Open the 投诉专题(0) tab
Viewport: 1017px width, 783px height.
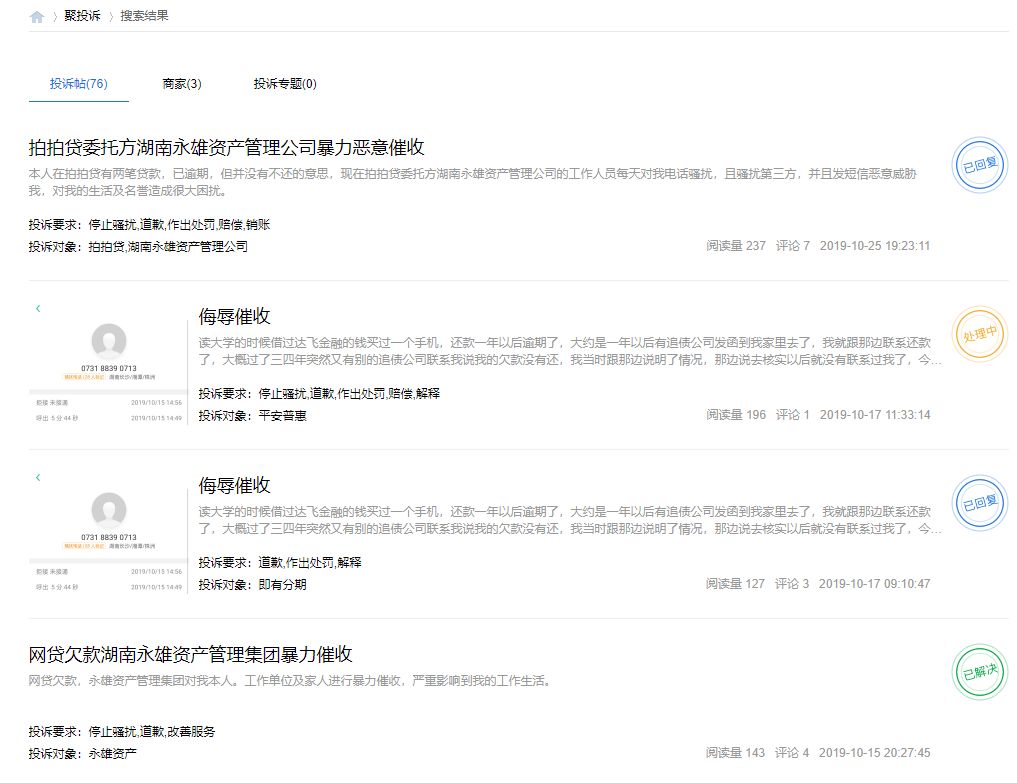point(285,84)
